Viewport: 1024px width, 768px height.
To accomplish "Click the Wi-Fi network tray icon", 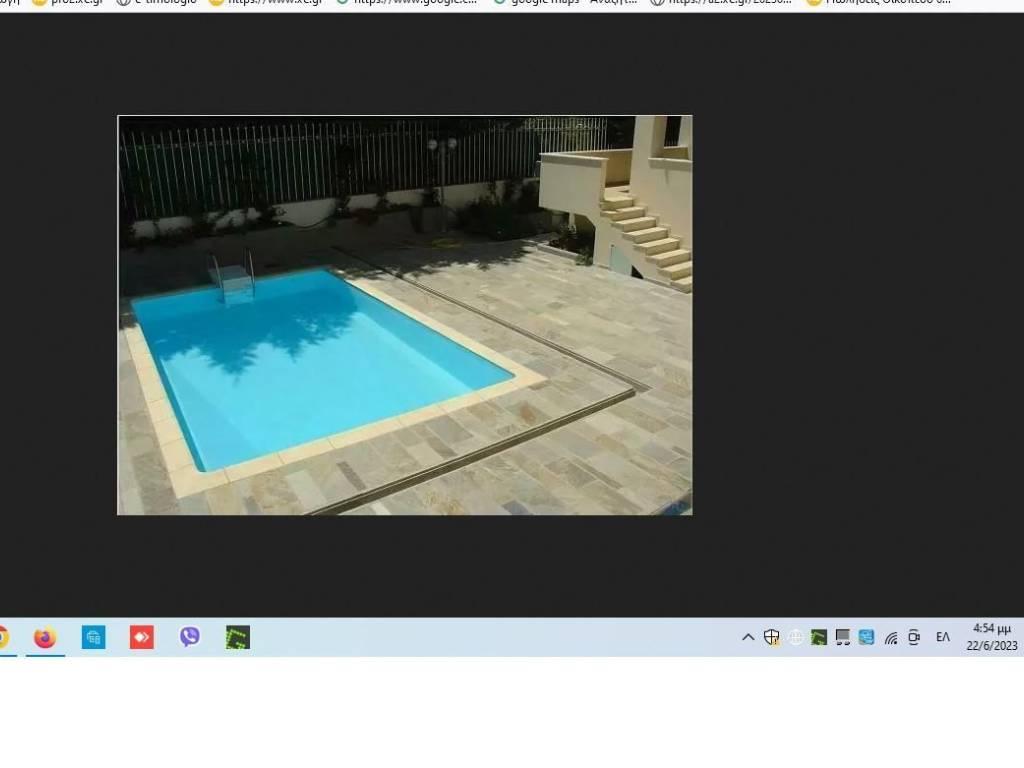I will pyautogui.click(x=890, y=637).
